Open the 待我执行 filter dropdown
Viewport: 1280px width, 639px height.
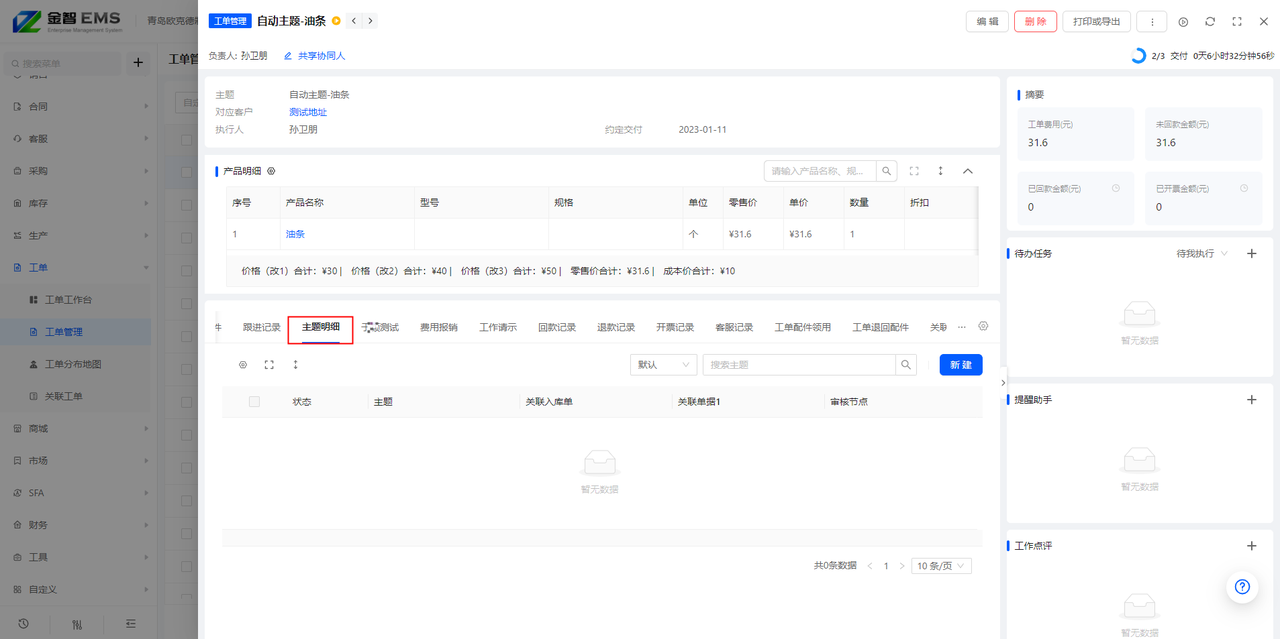[1203, 254]
